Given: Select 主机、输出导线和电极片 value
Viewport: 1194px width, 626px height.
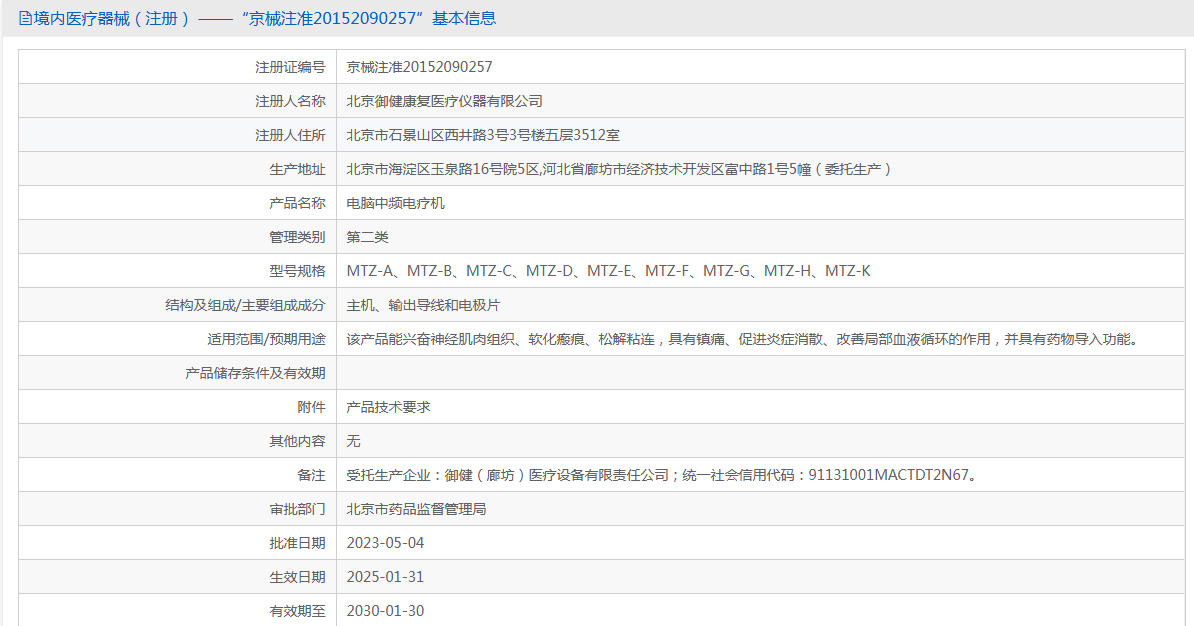Looking at the screenshot, I should (423, 305).
